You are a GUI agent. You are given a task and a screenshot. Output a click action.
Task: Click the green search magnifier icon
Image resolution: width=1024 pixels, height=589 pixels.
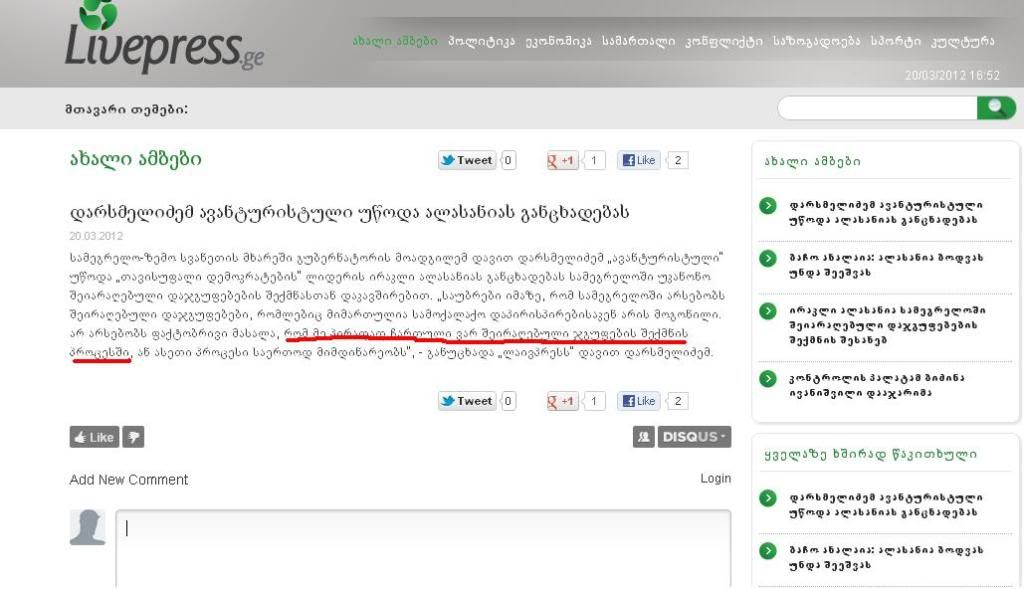point(996,106)
